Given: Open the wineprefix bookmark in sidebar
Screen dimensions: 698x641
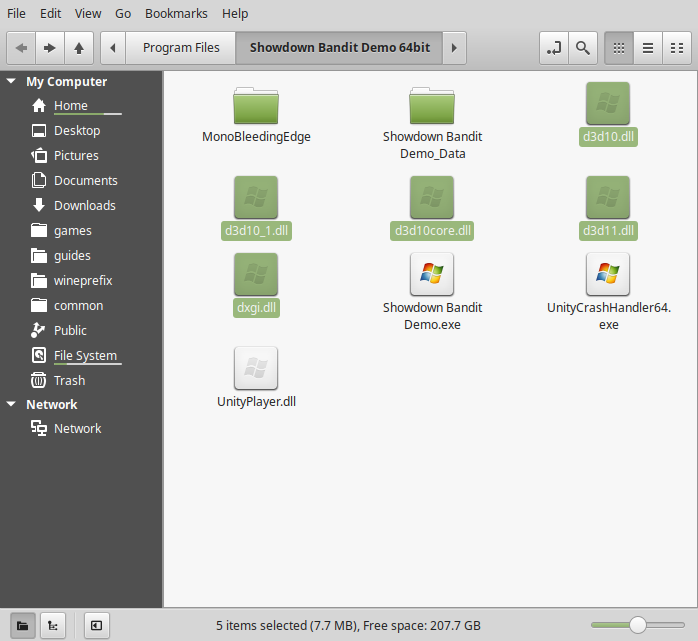Looking at the screenshot, I should (81, 280).
